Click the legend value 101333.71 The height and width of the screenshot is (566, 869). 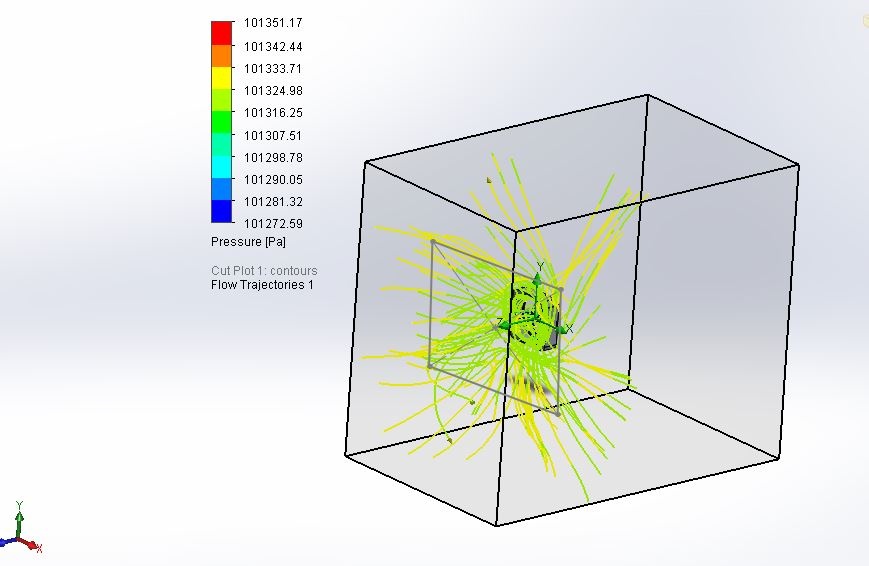(x=273, y=69)
